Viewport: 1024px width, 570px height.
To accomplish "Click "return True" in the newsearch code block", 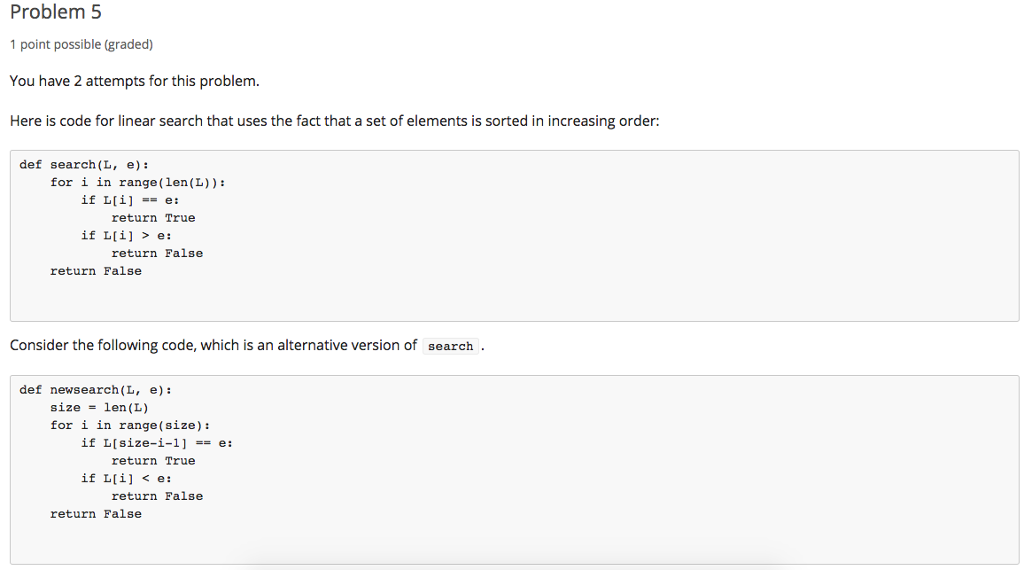I will click(x=153, y=461).
